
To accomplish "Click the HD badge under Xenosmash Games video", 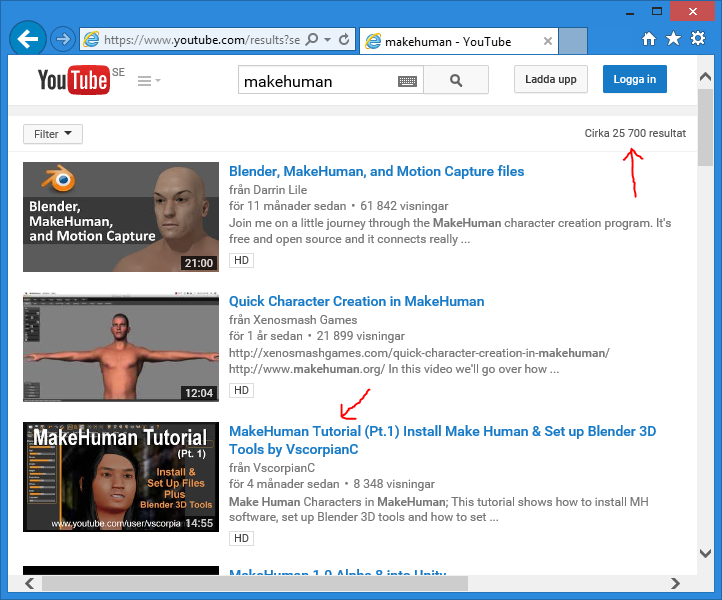I will coord(241,390).
